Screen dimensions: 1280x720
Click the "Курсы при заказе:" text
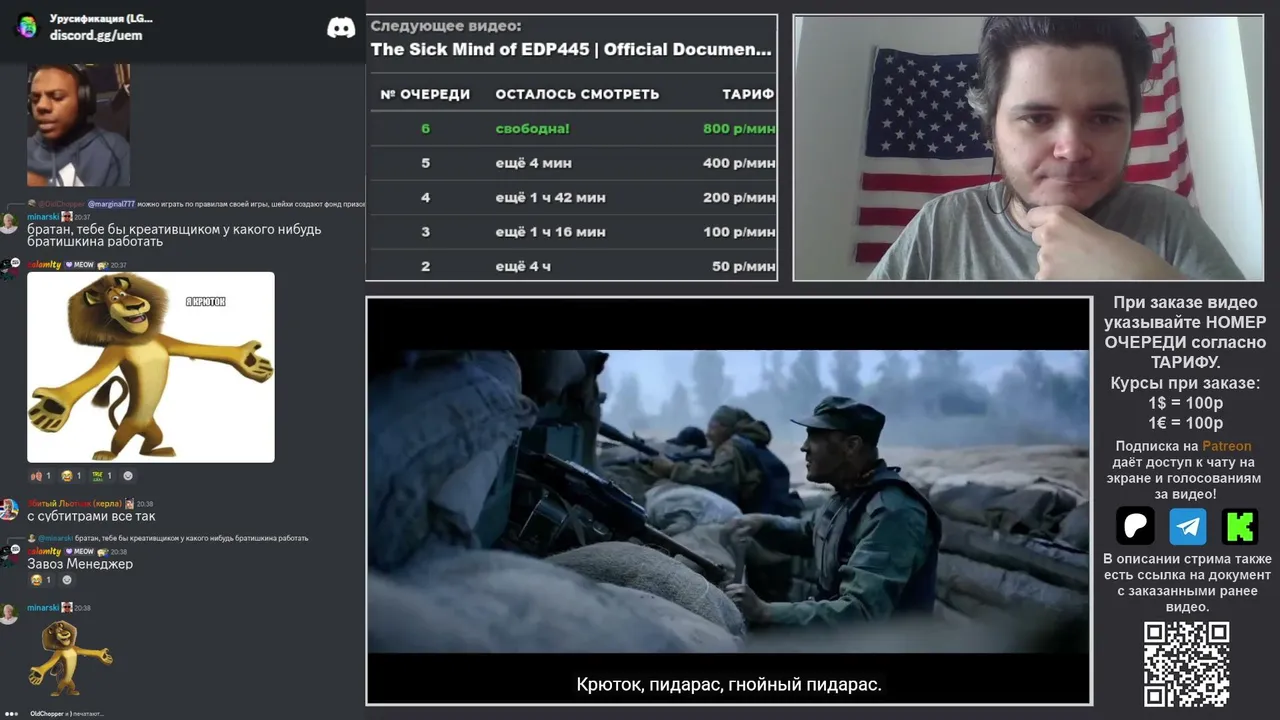pyautogui.click(x=1186, y=383)
